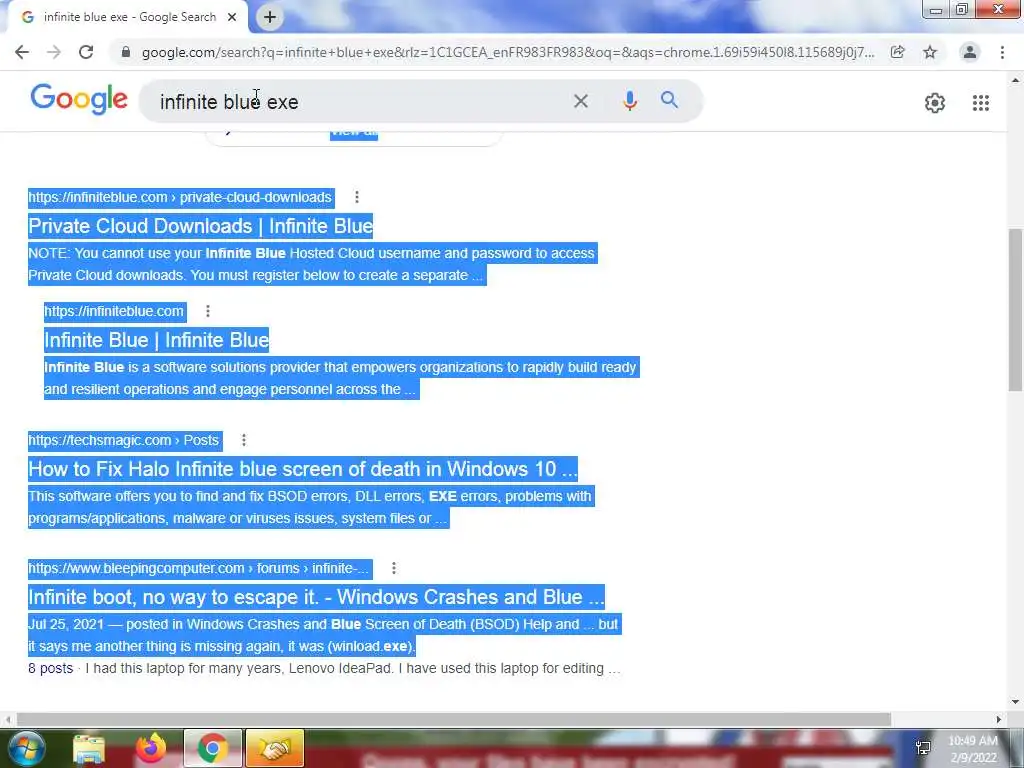Open the Google apps grid
Viewport: 1024px width, 768px height.
tap(980, 103)
